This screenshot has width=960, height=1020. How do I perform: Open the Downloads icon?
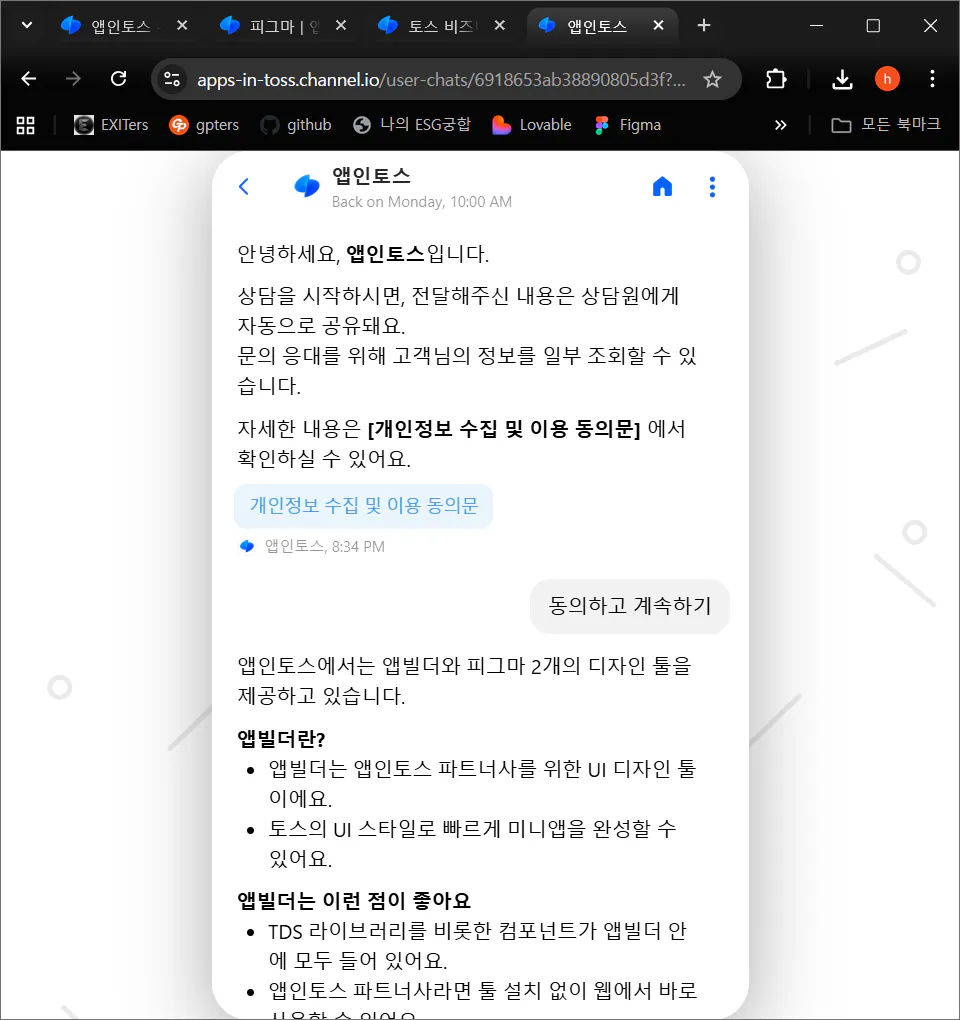(x=842, y=79)
